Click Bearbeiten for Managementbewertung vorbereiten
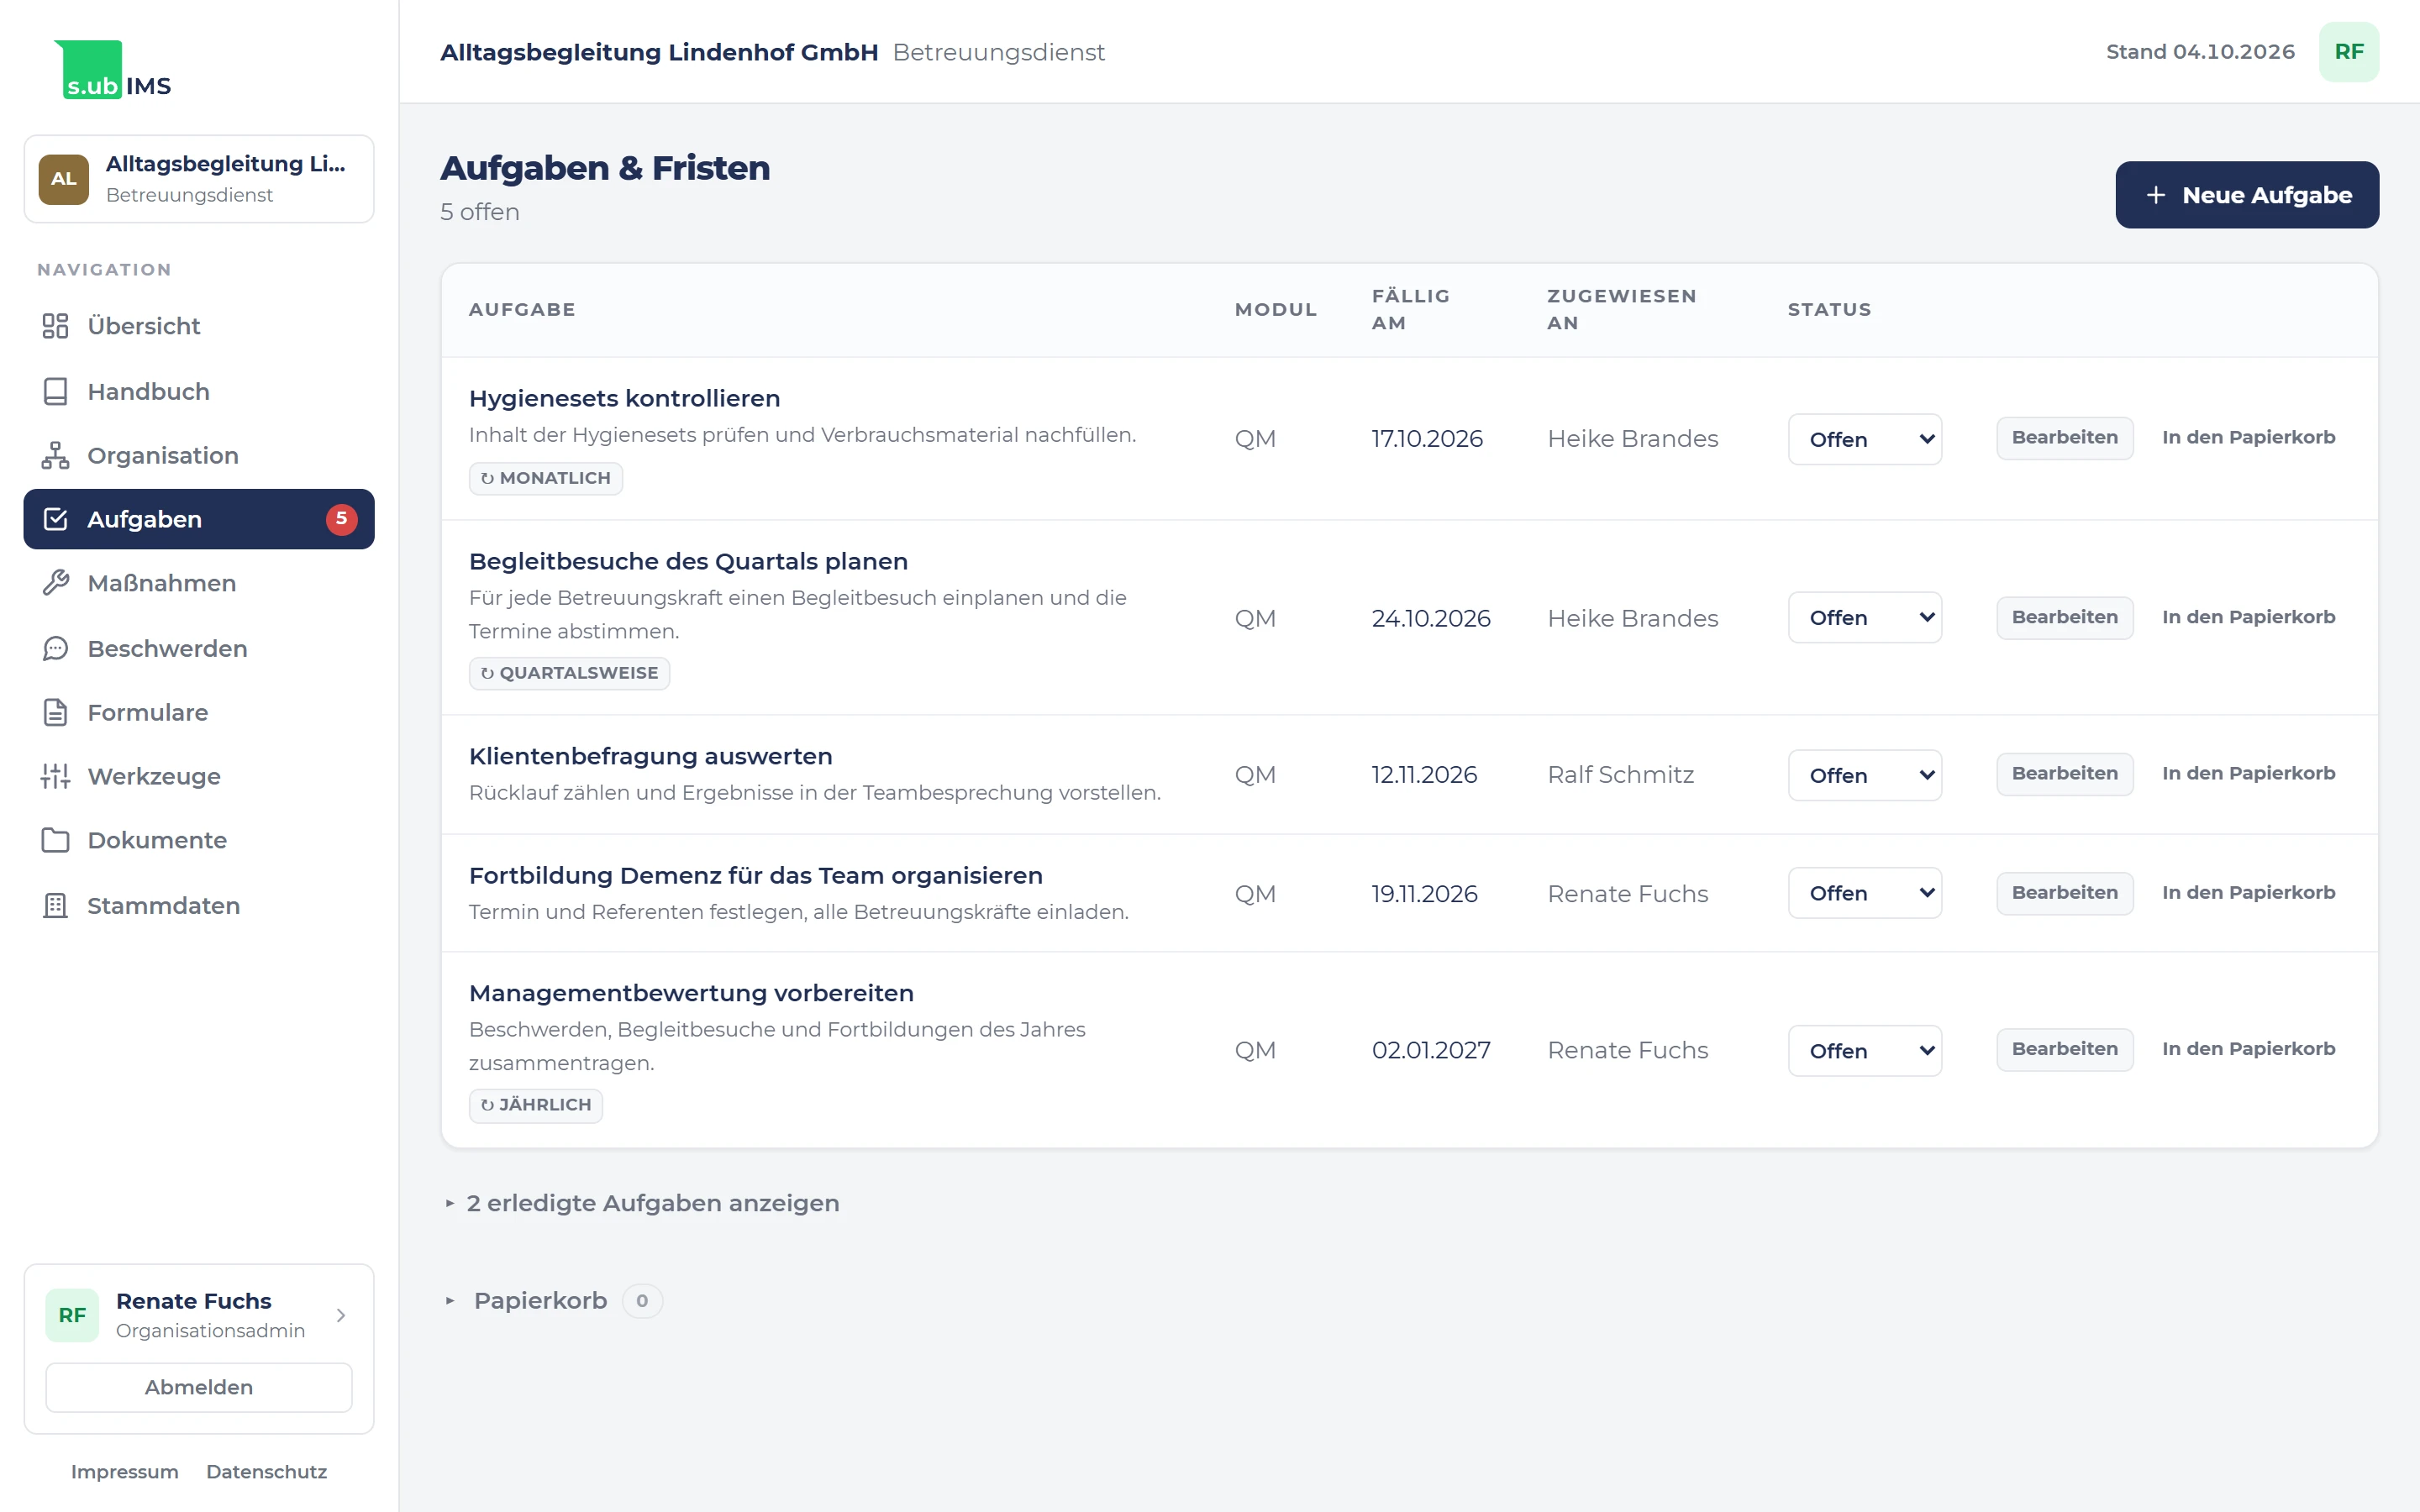 [x=2064, y=1049]
